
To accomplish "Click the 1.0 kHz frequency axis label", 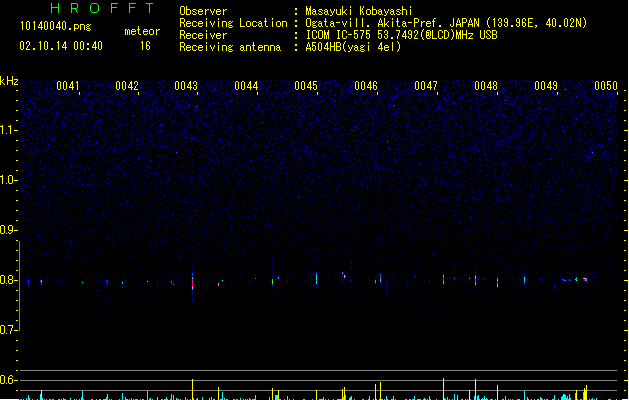I will point(8,180).
